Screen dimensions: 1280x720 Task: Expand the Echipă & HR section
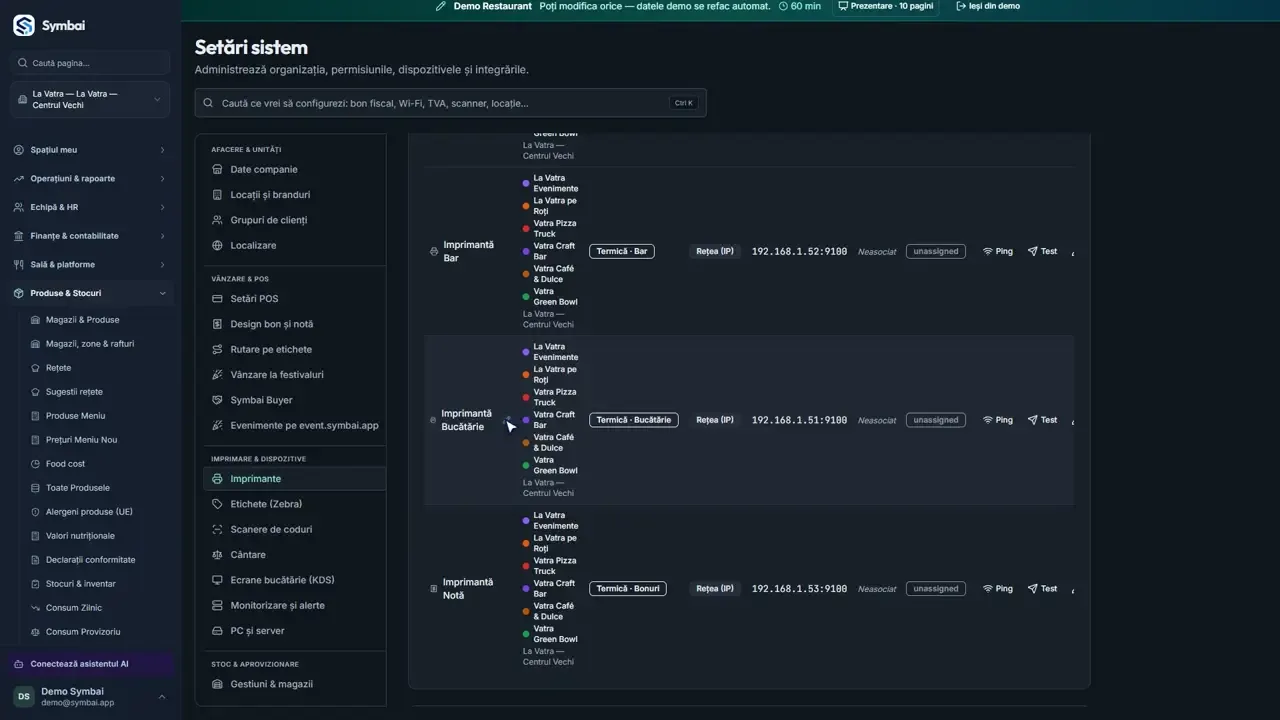(x=90, y=207)
